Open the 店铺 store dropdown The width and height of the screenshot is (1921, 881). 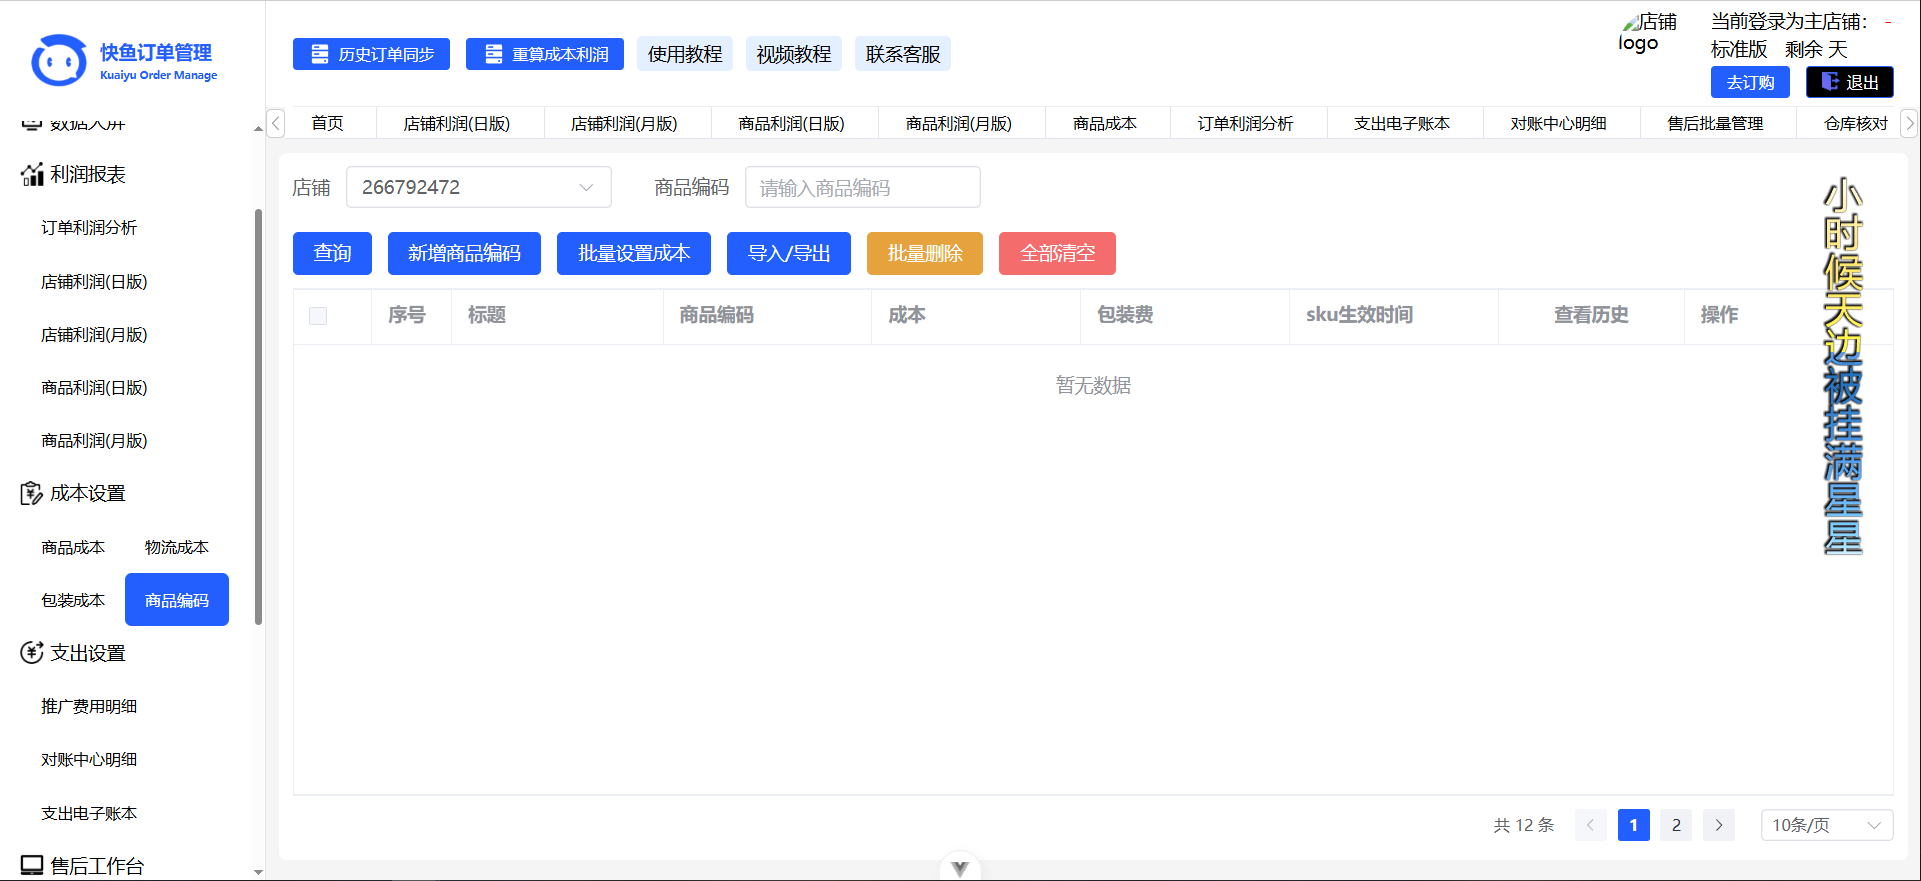pos(478,188)
